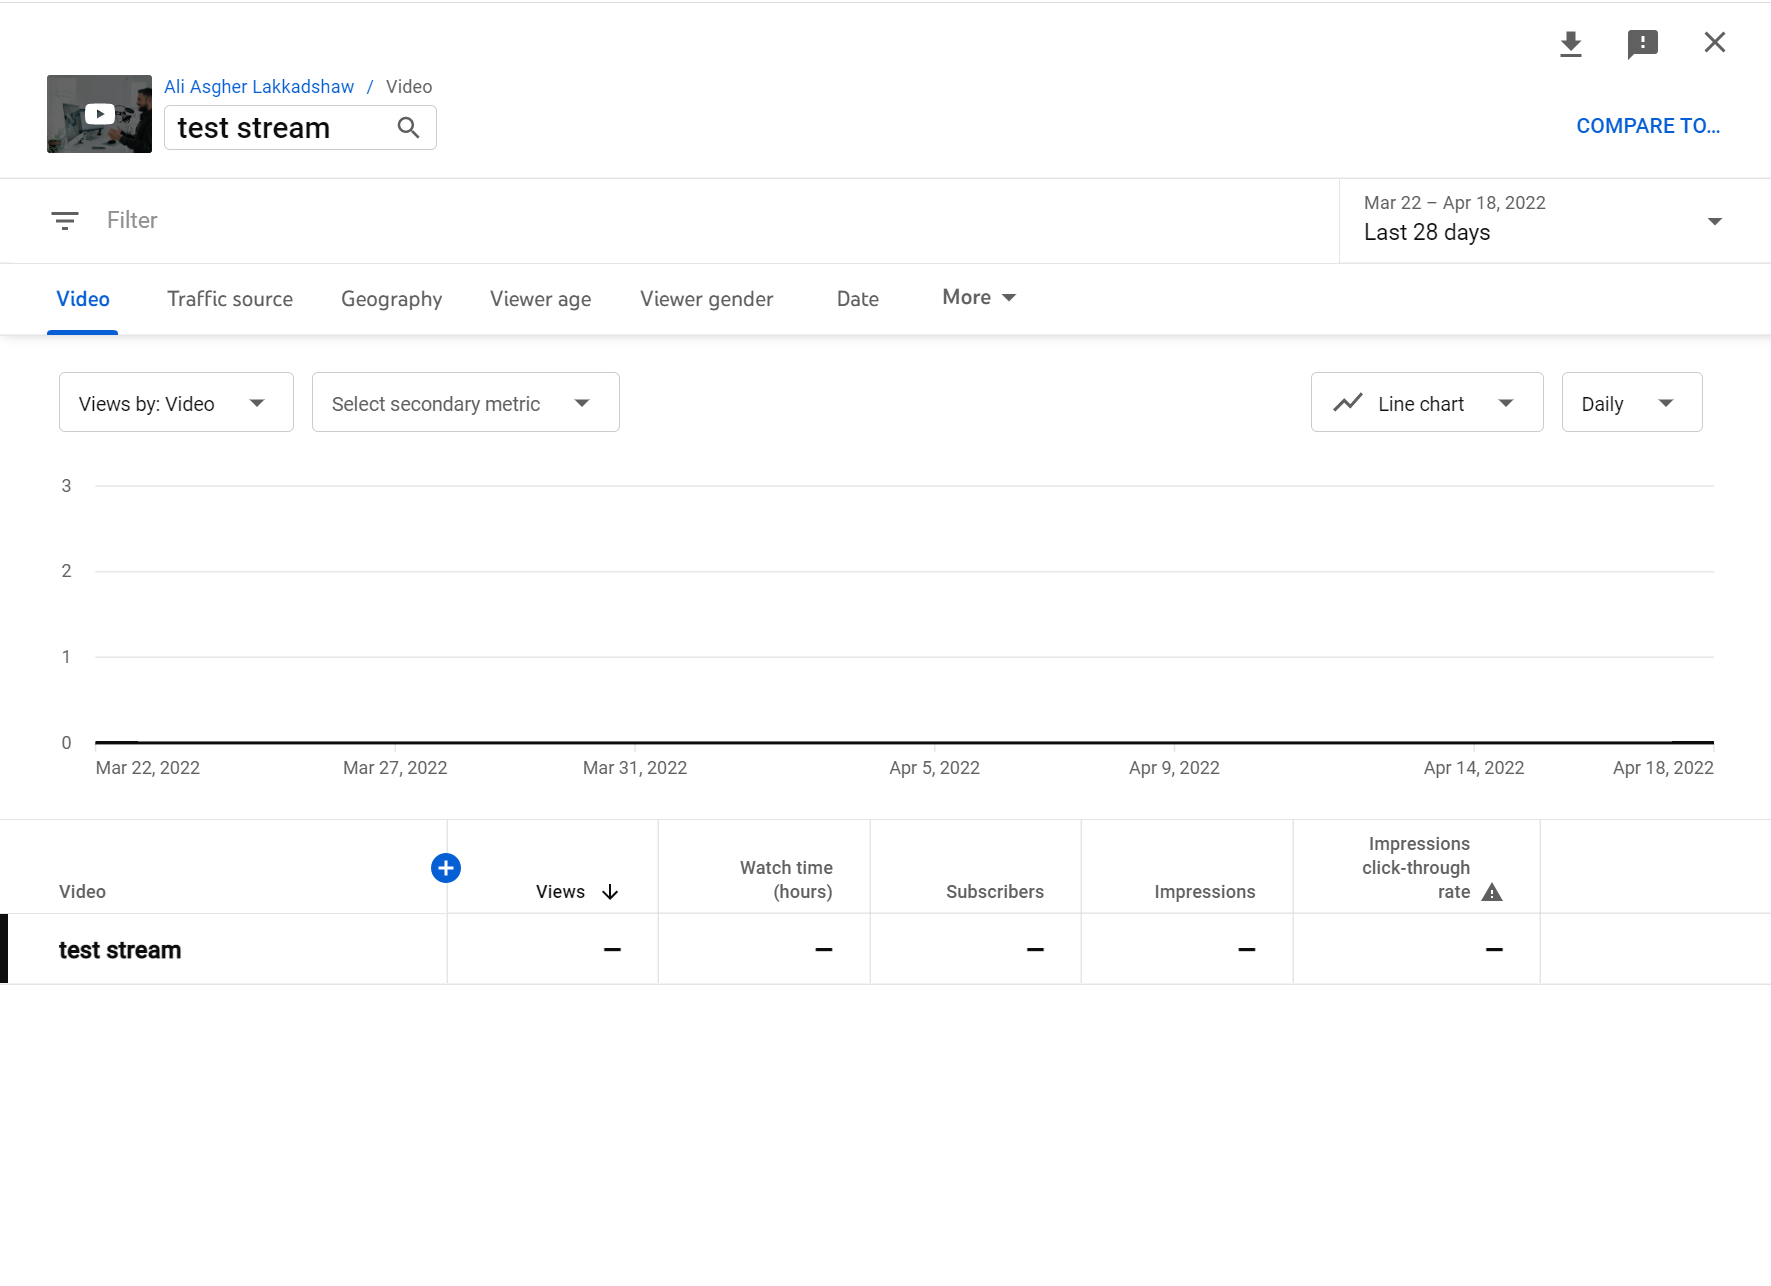Screen dimensions: 1771x1286
Task: Click the click-through rate warning triangle
Action: (x=1492, y=893)
